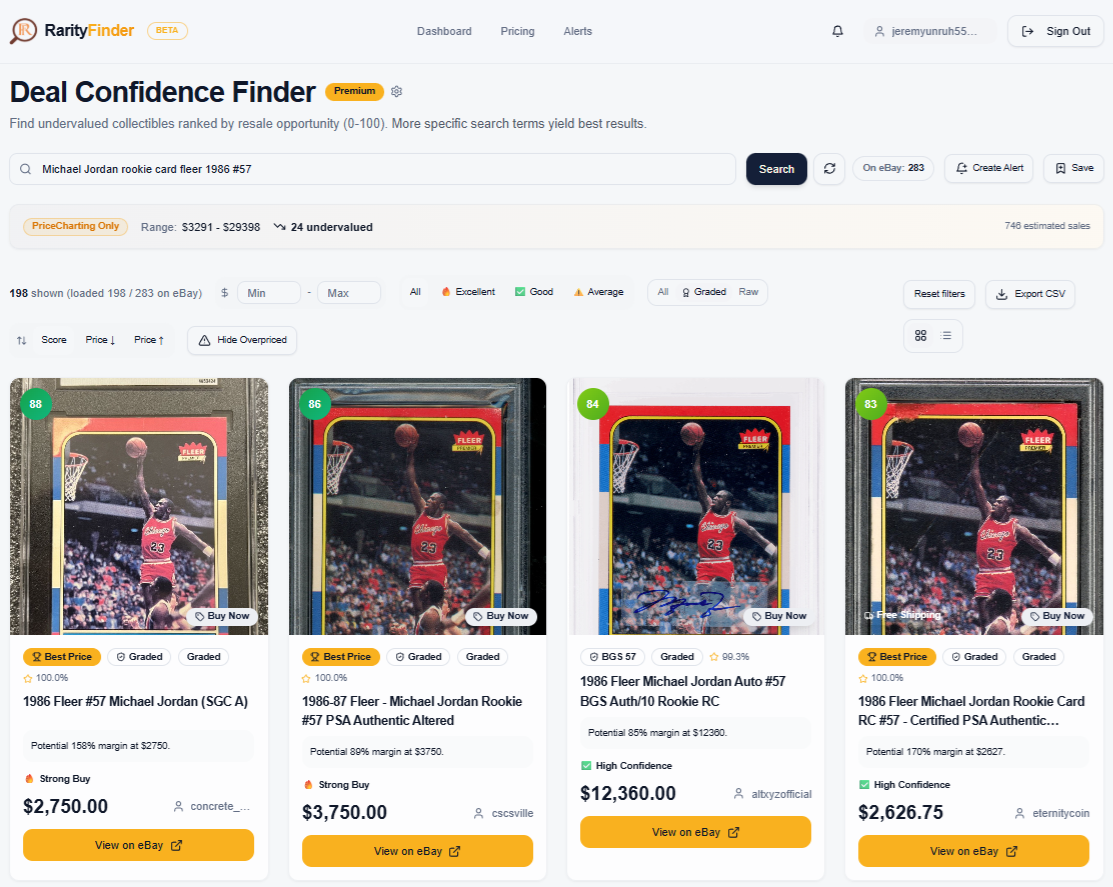
Task: Open notifications via the bell icon
Action: pyautogui.click(x=837, y=31)
